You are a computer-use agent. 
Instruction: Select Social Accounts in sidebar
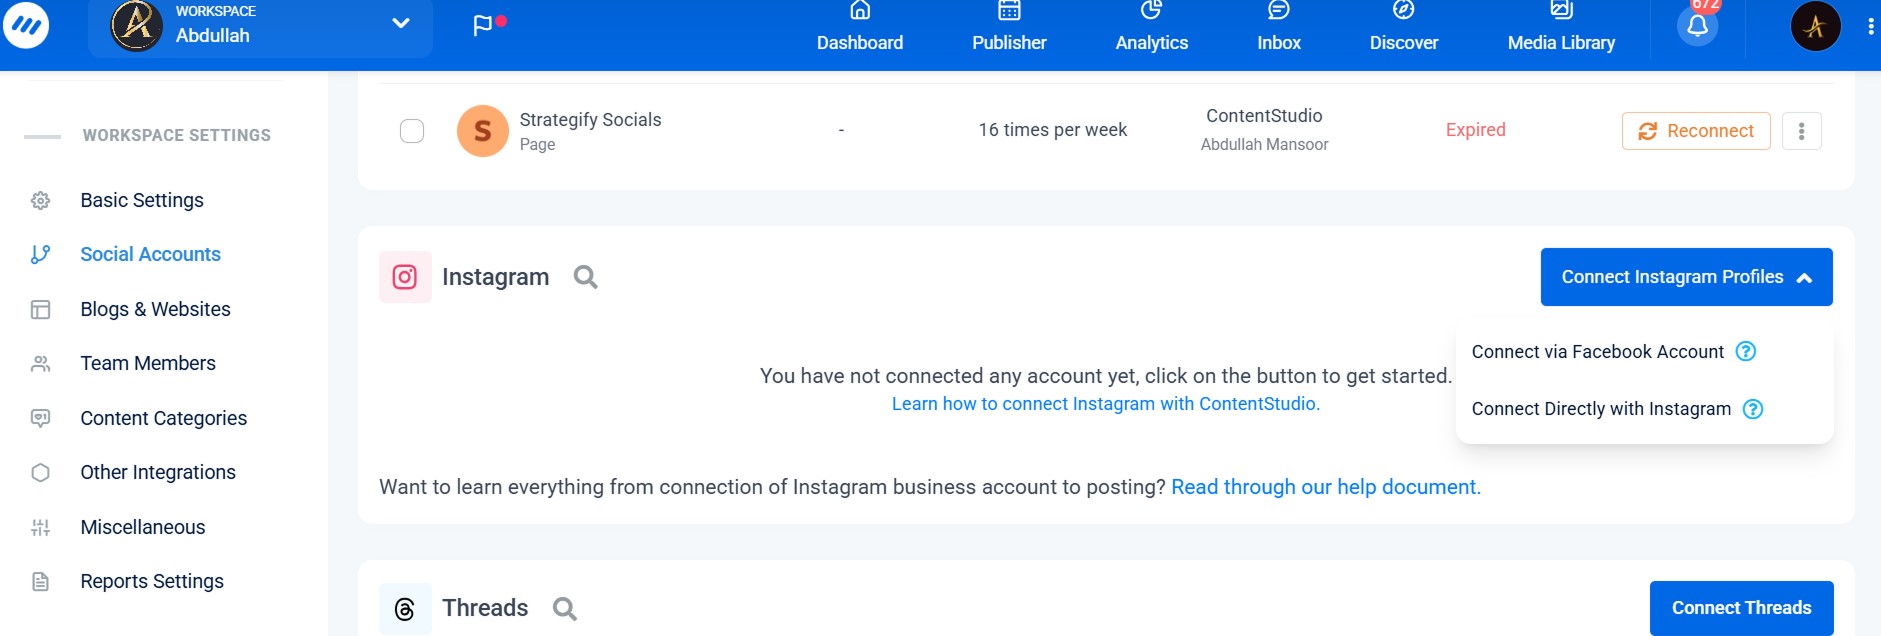(x=150, y=254)
